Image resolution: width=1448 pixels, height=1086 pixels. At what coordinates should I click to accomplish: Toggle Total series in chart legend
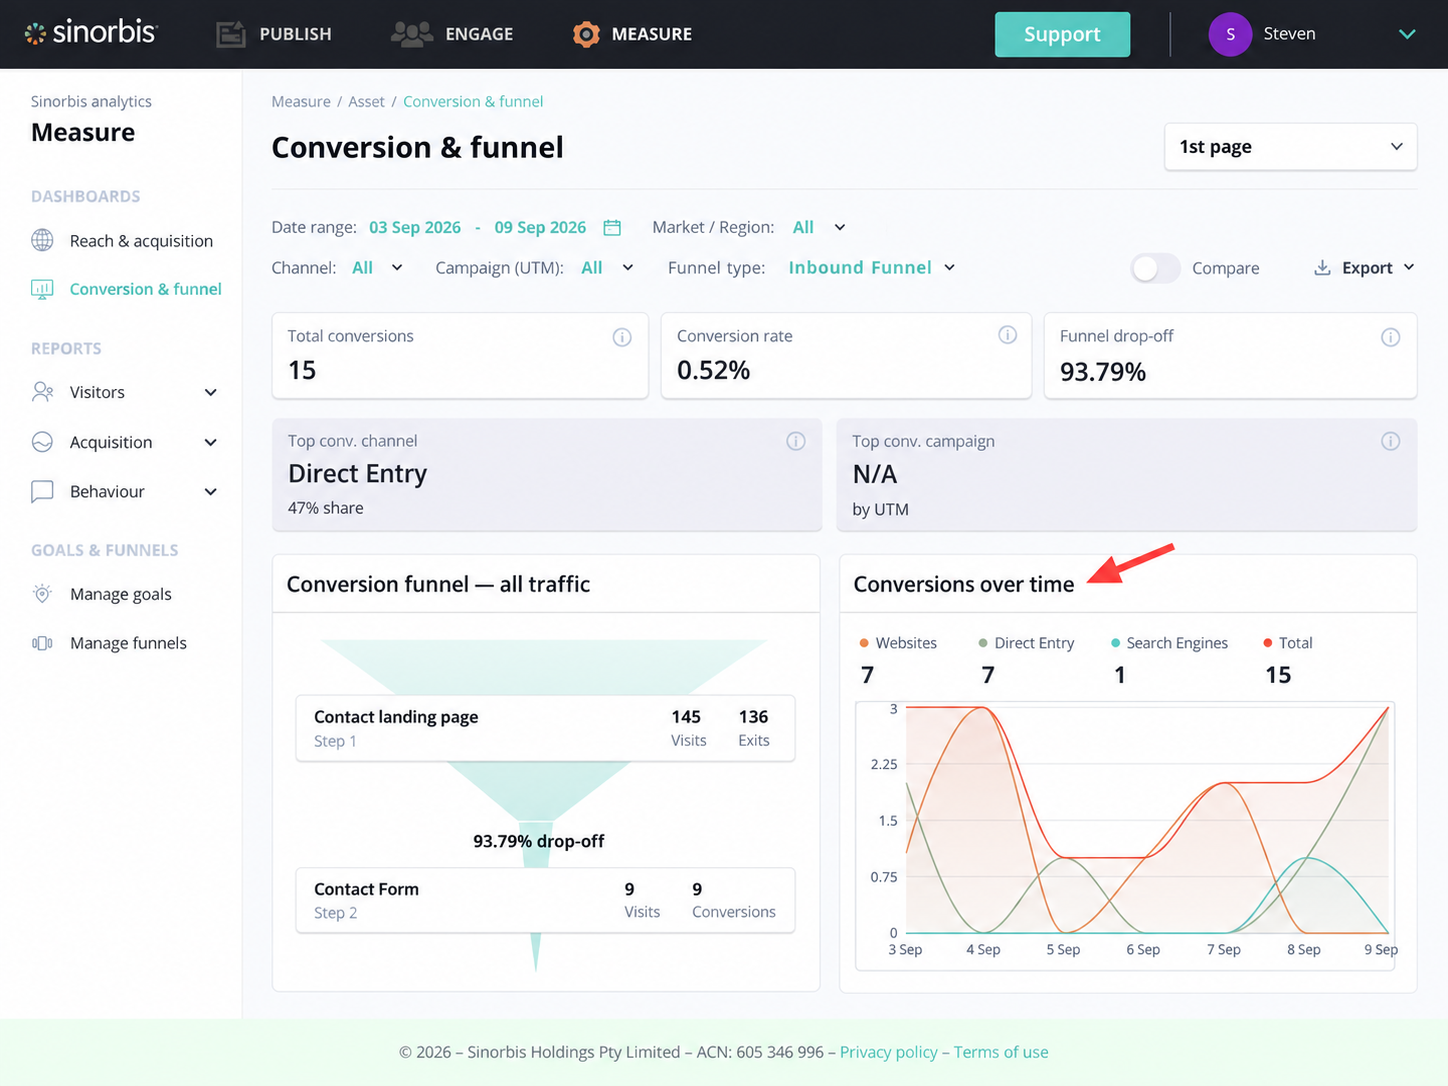click(1288, 643)
